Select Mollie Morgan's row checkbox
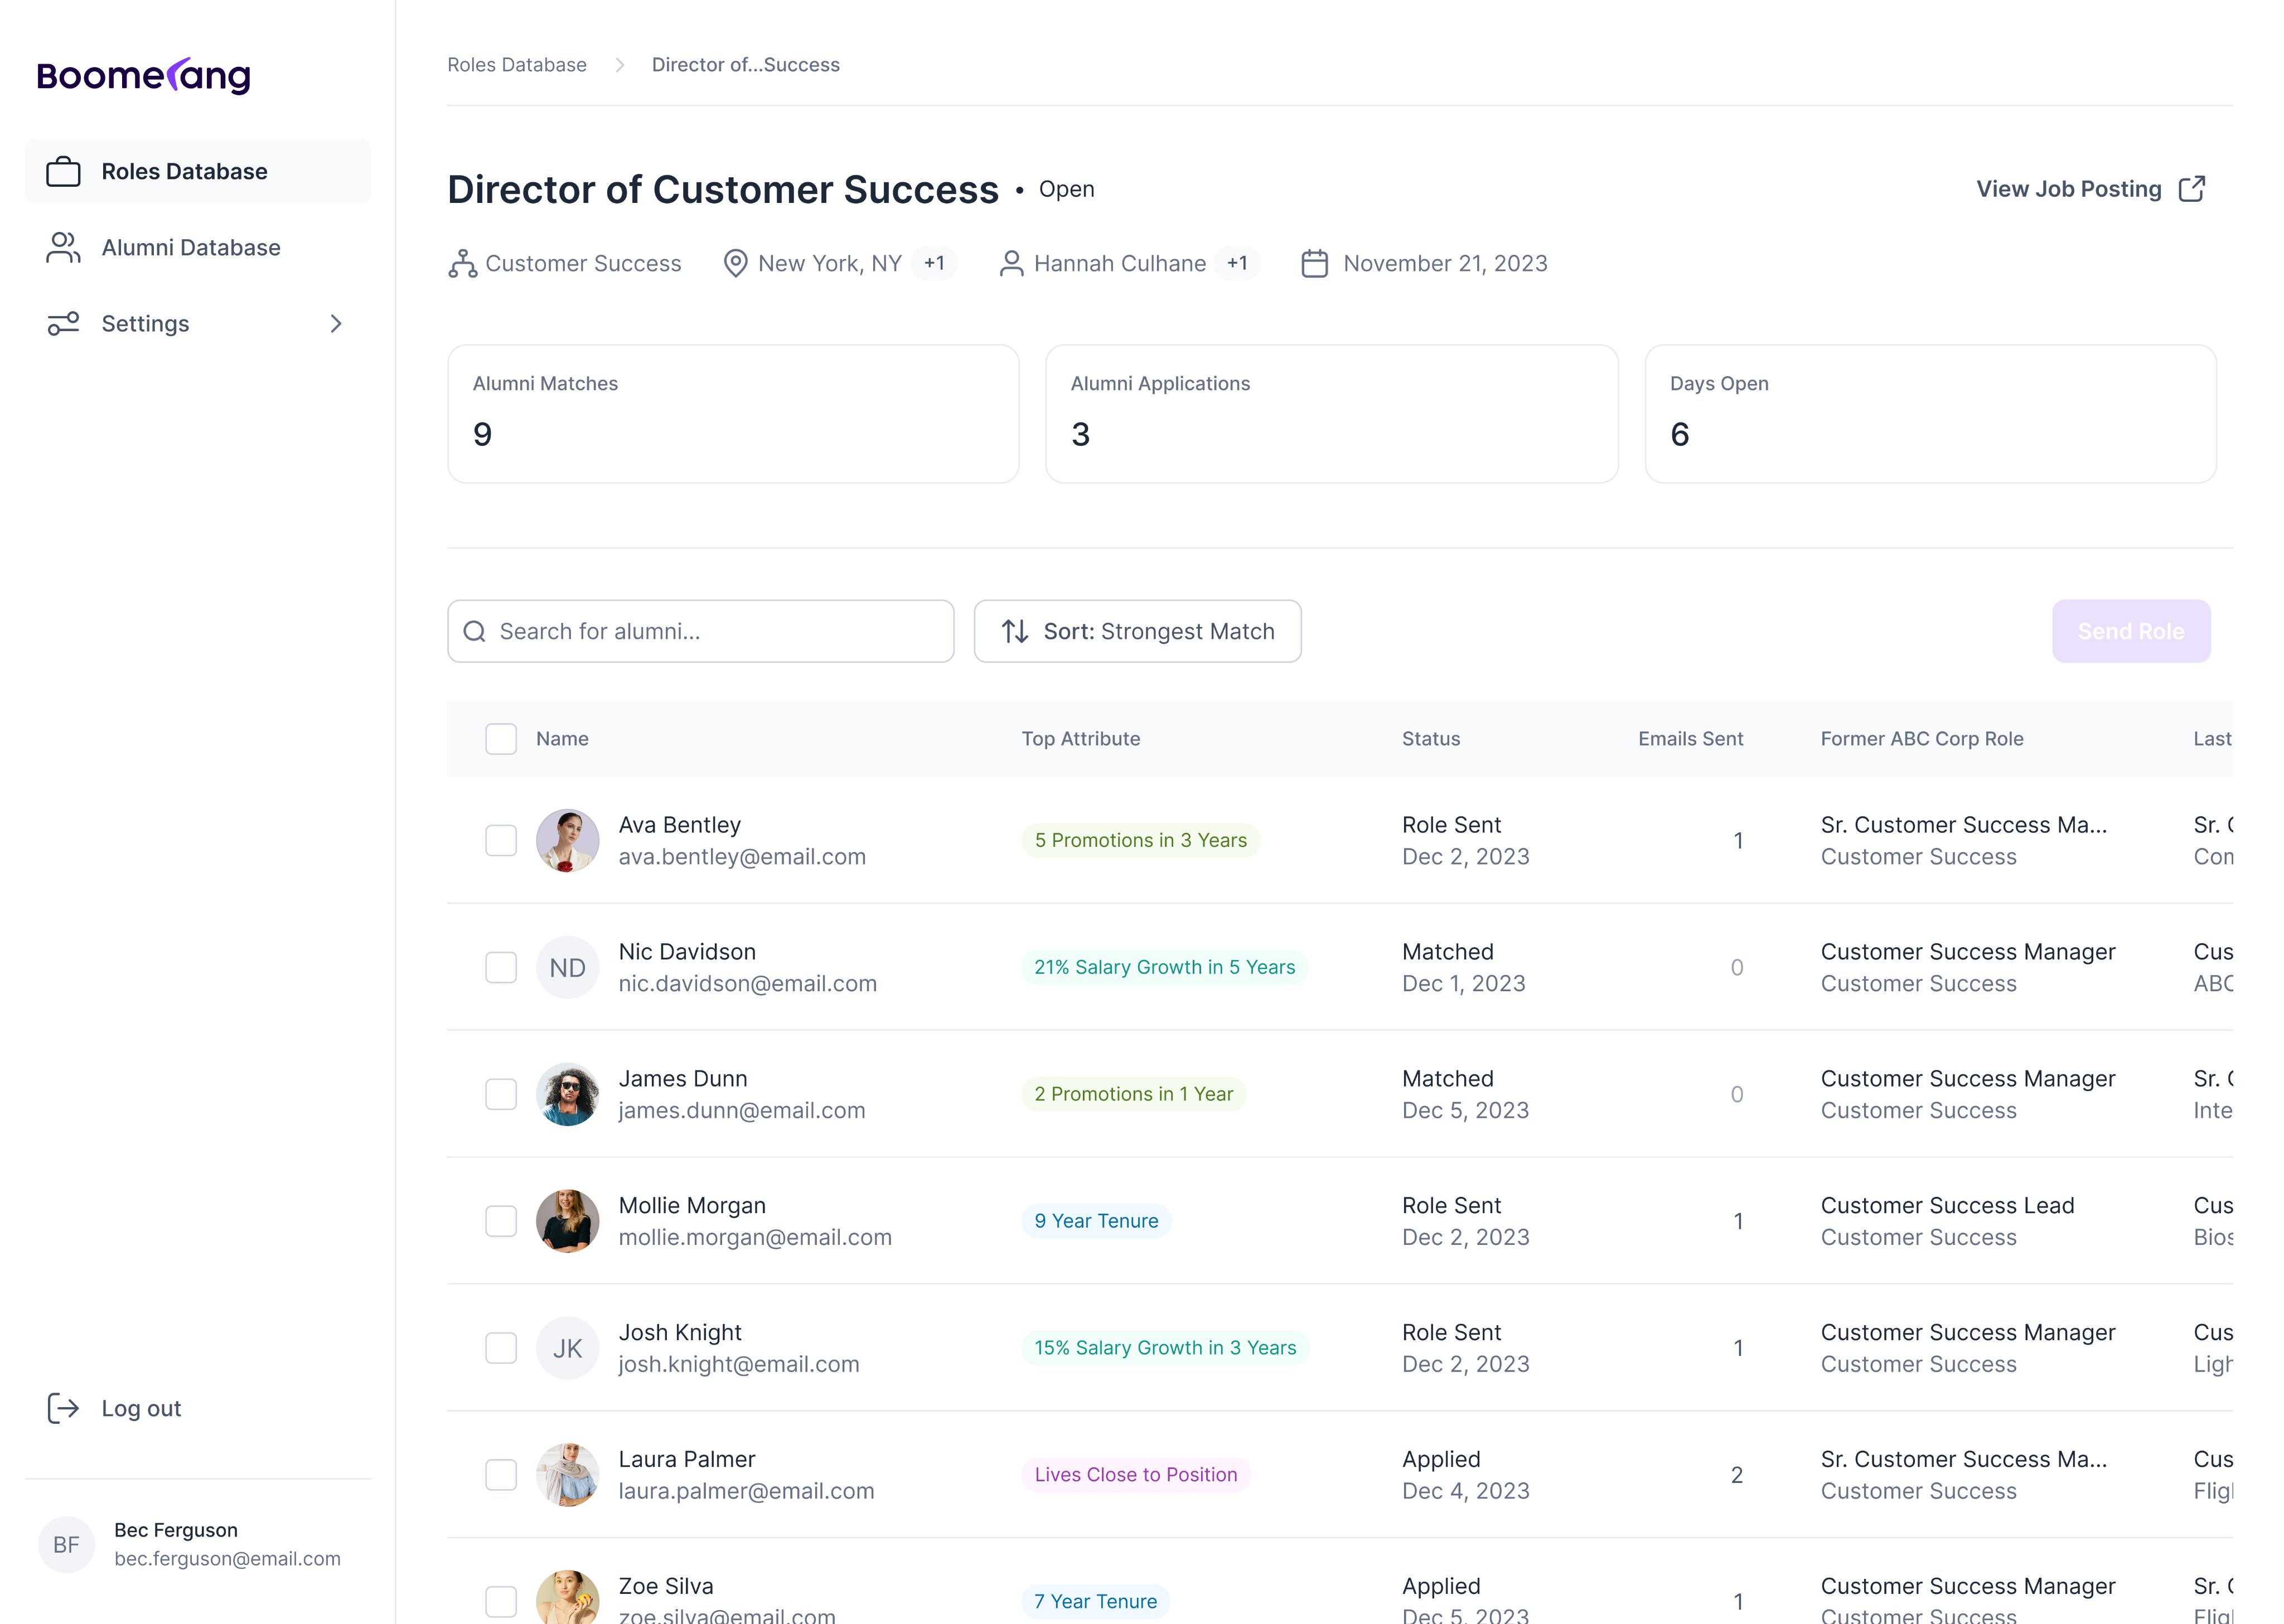Viewport: 2284px width, 1624px height. coord(500,1221)
